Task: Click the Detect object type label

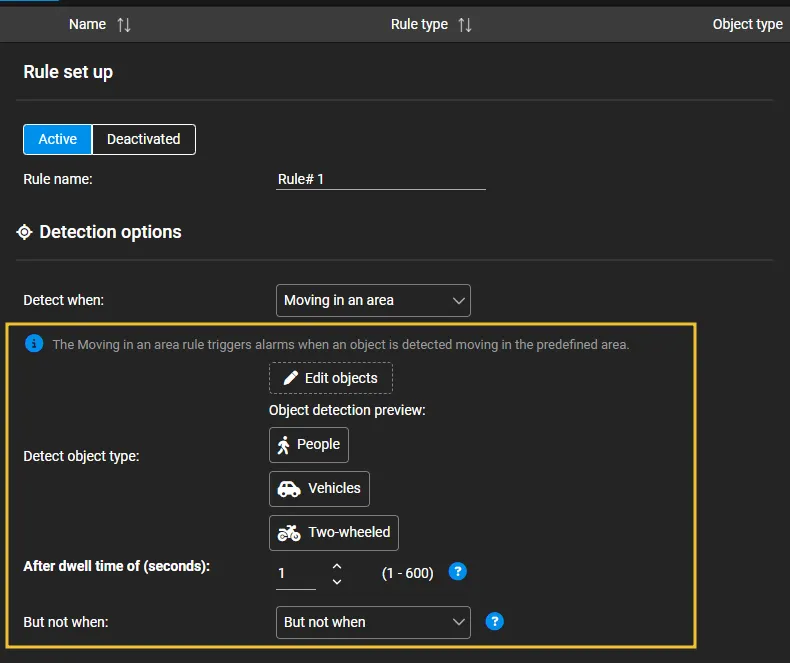Action: (81, 456)
